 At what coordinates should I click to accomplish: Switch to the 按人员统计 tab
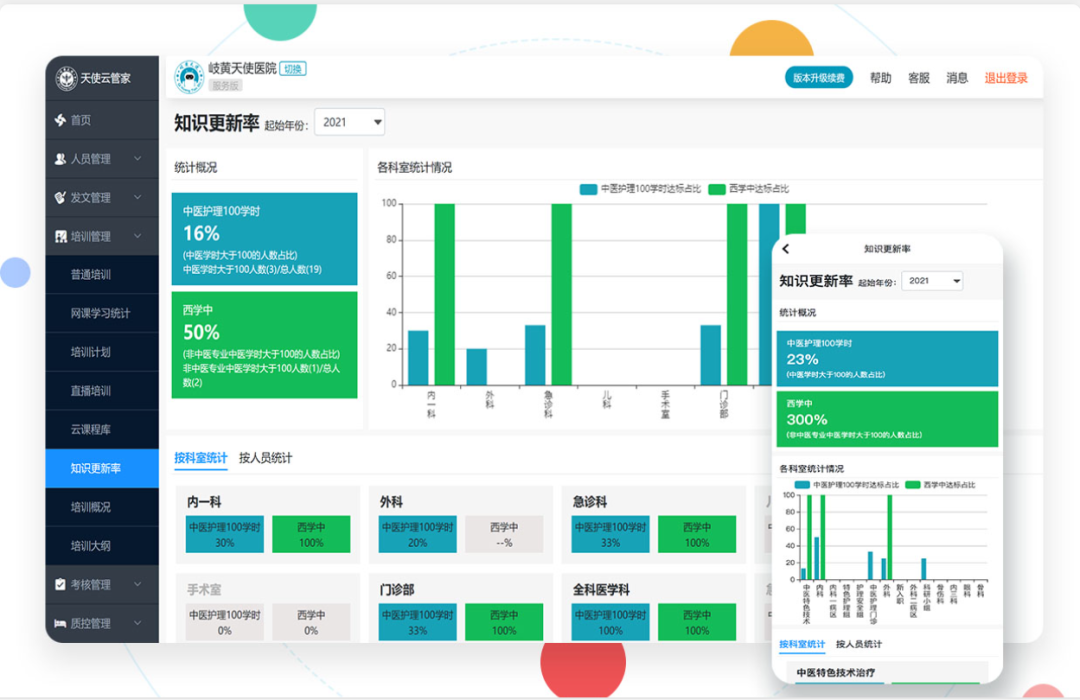point(264,458)
